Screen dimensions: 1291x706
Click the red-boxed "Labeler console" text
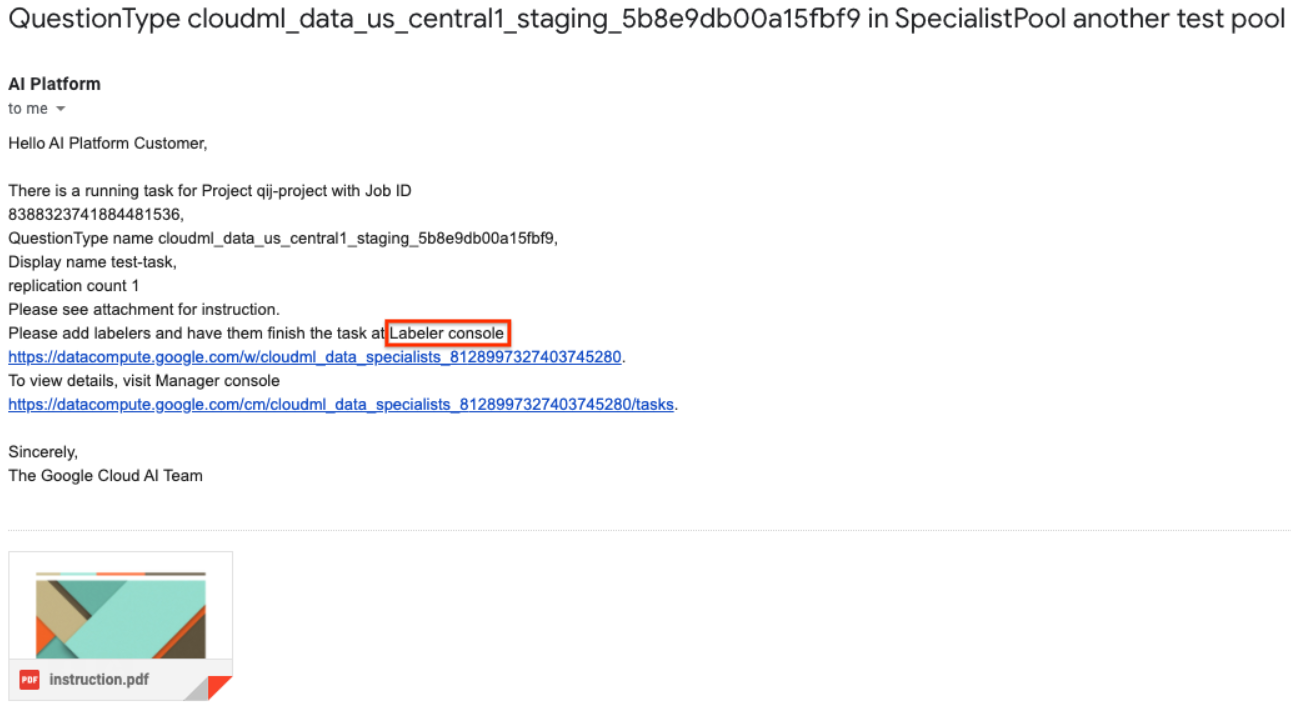tap(447, 333)
